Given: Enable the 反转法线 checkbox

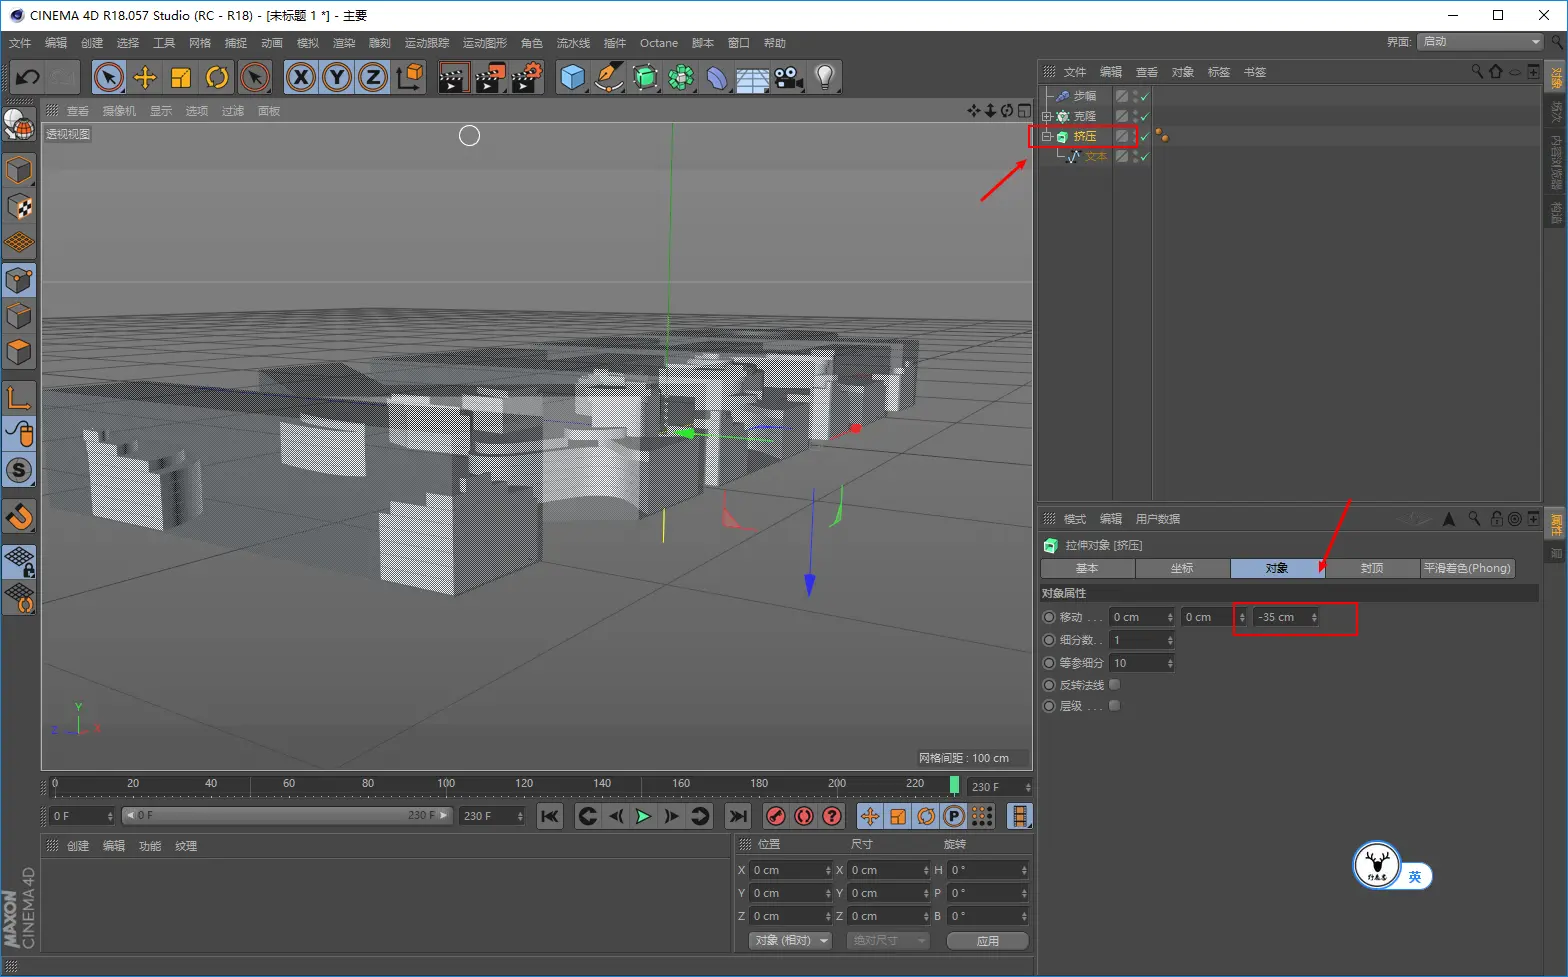Looking at the screenshot, I should point(1115,685).
